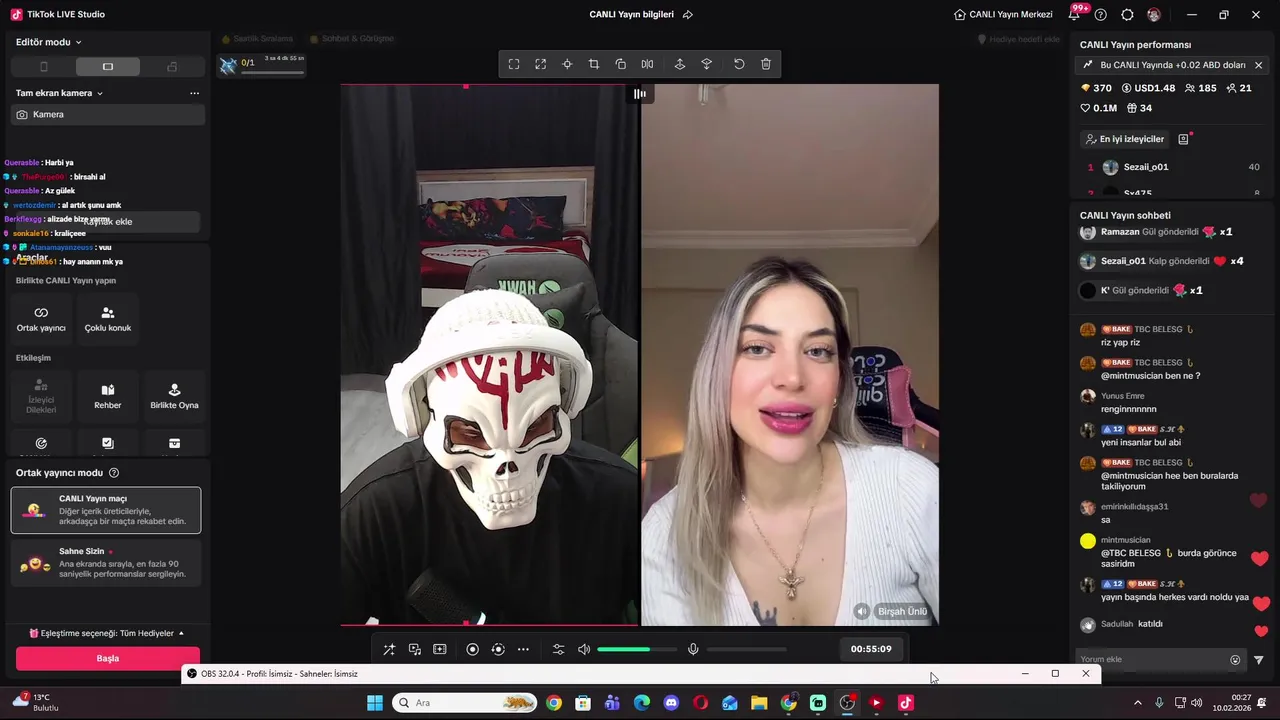This screenshot has width=1280, height=720.
Task: Click the share icon next to CANLI Yayın bilgileri
Action: (687, 15)
